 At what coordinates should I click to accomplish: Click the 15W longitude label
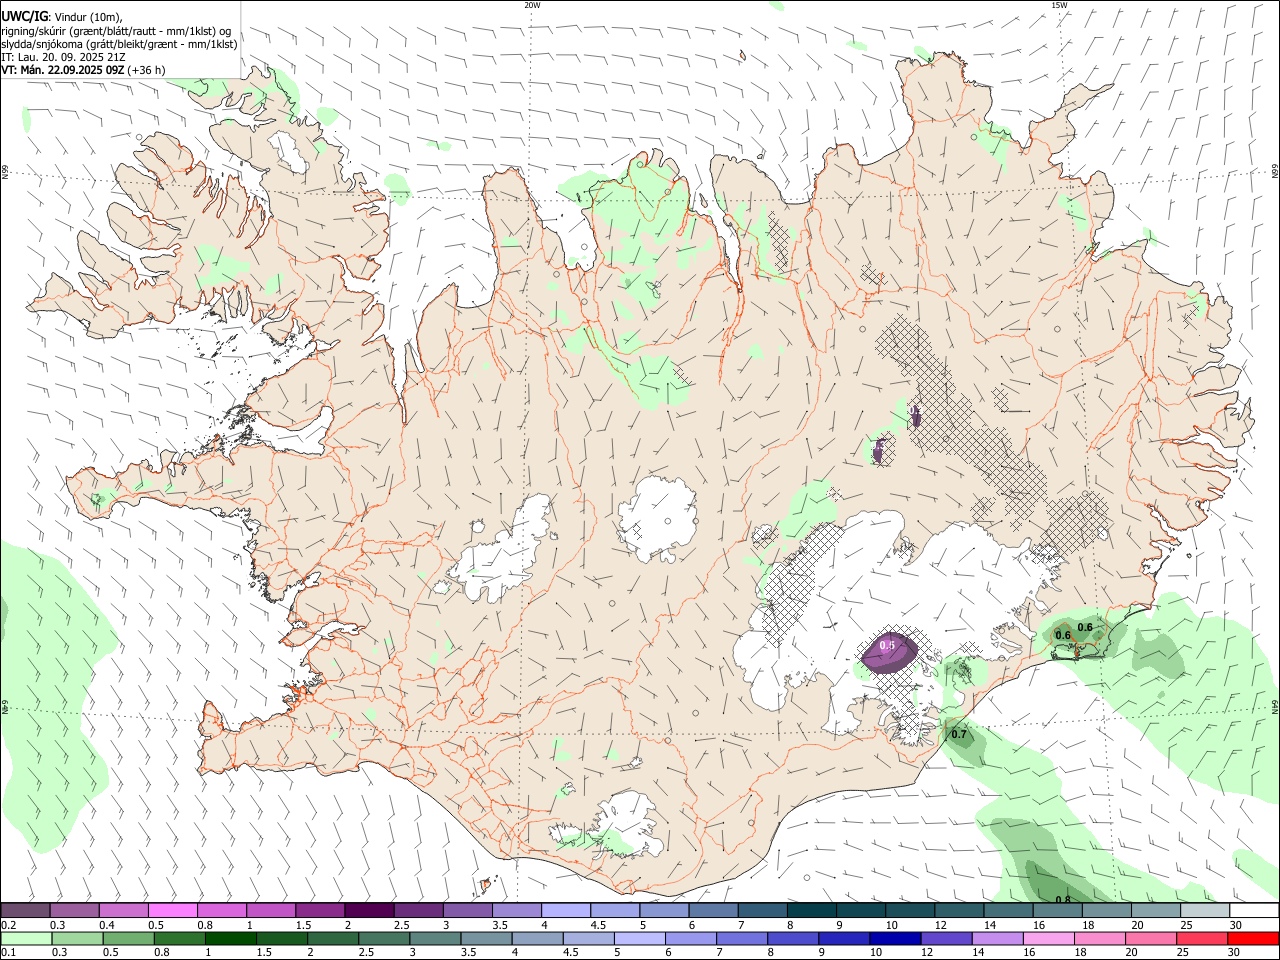pos(1059,5)
